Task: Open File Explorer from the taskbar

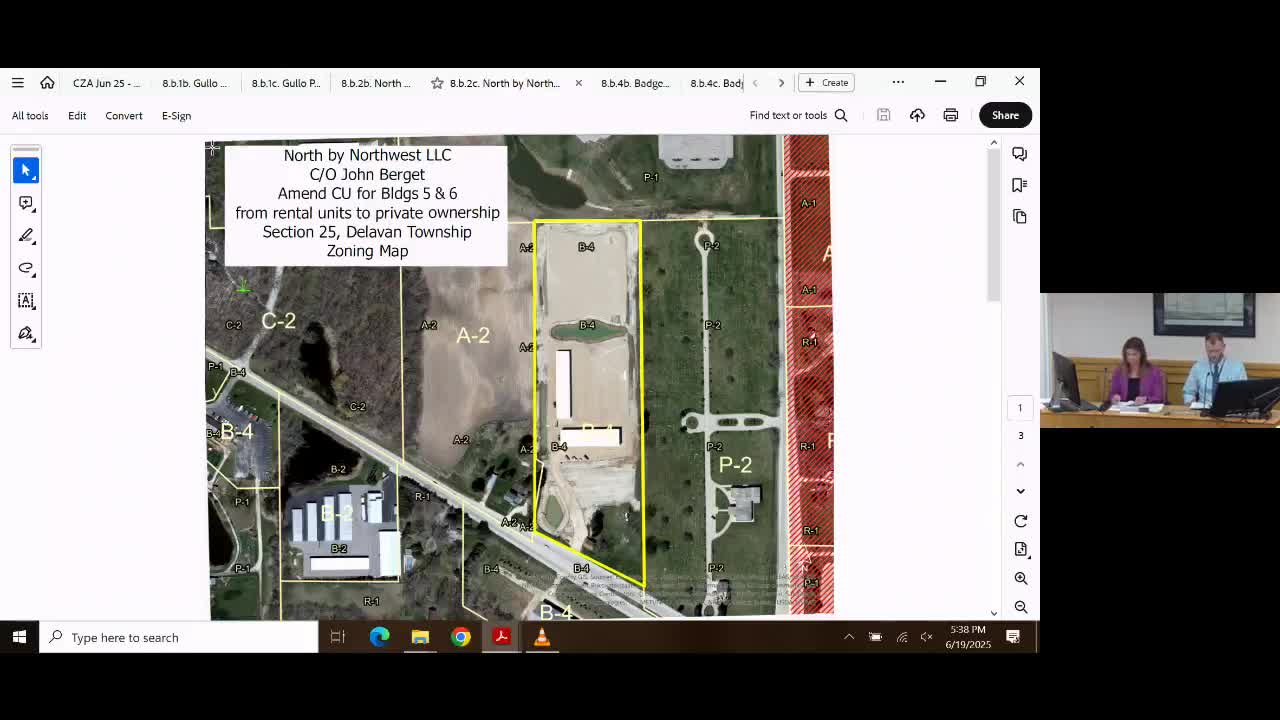Action: click(x=420, y=637)
